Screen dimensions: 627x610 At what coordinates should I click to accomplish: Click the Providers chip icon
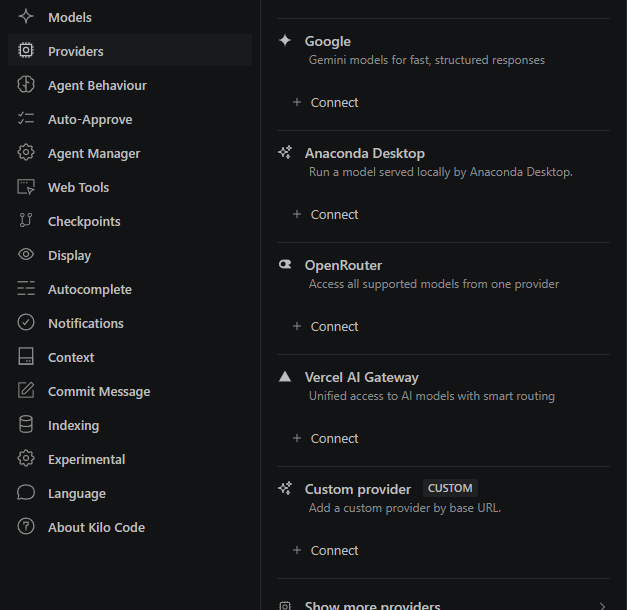click(x=26, y=50)
